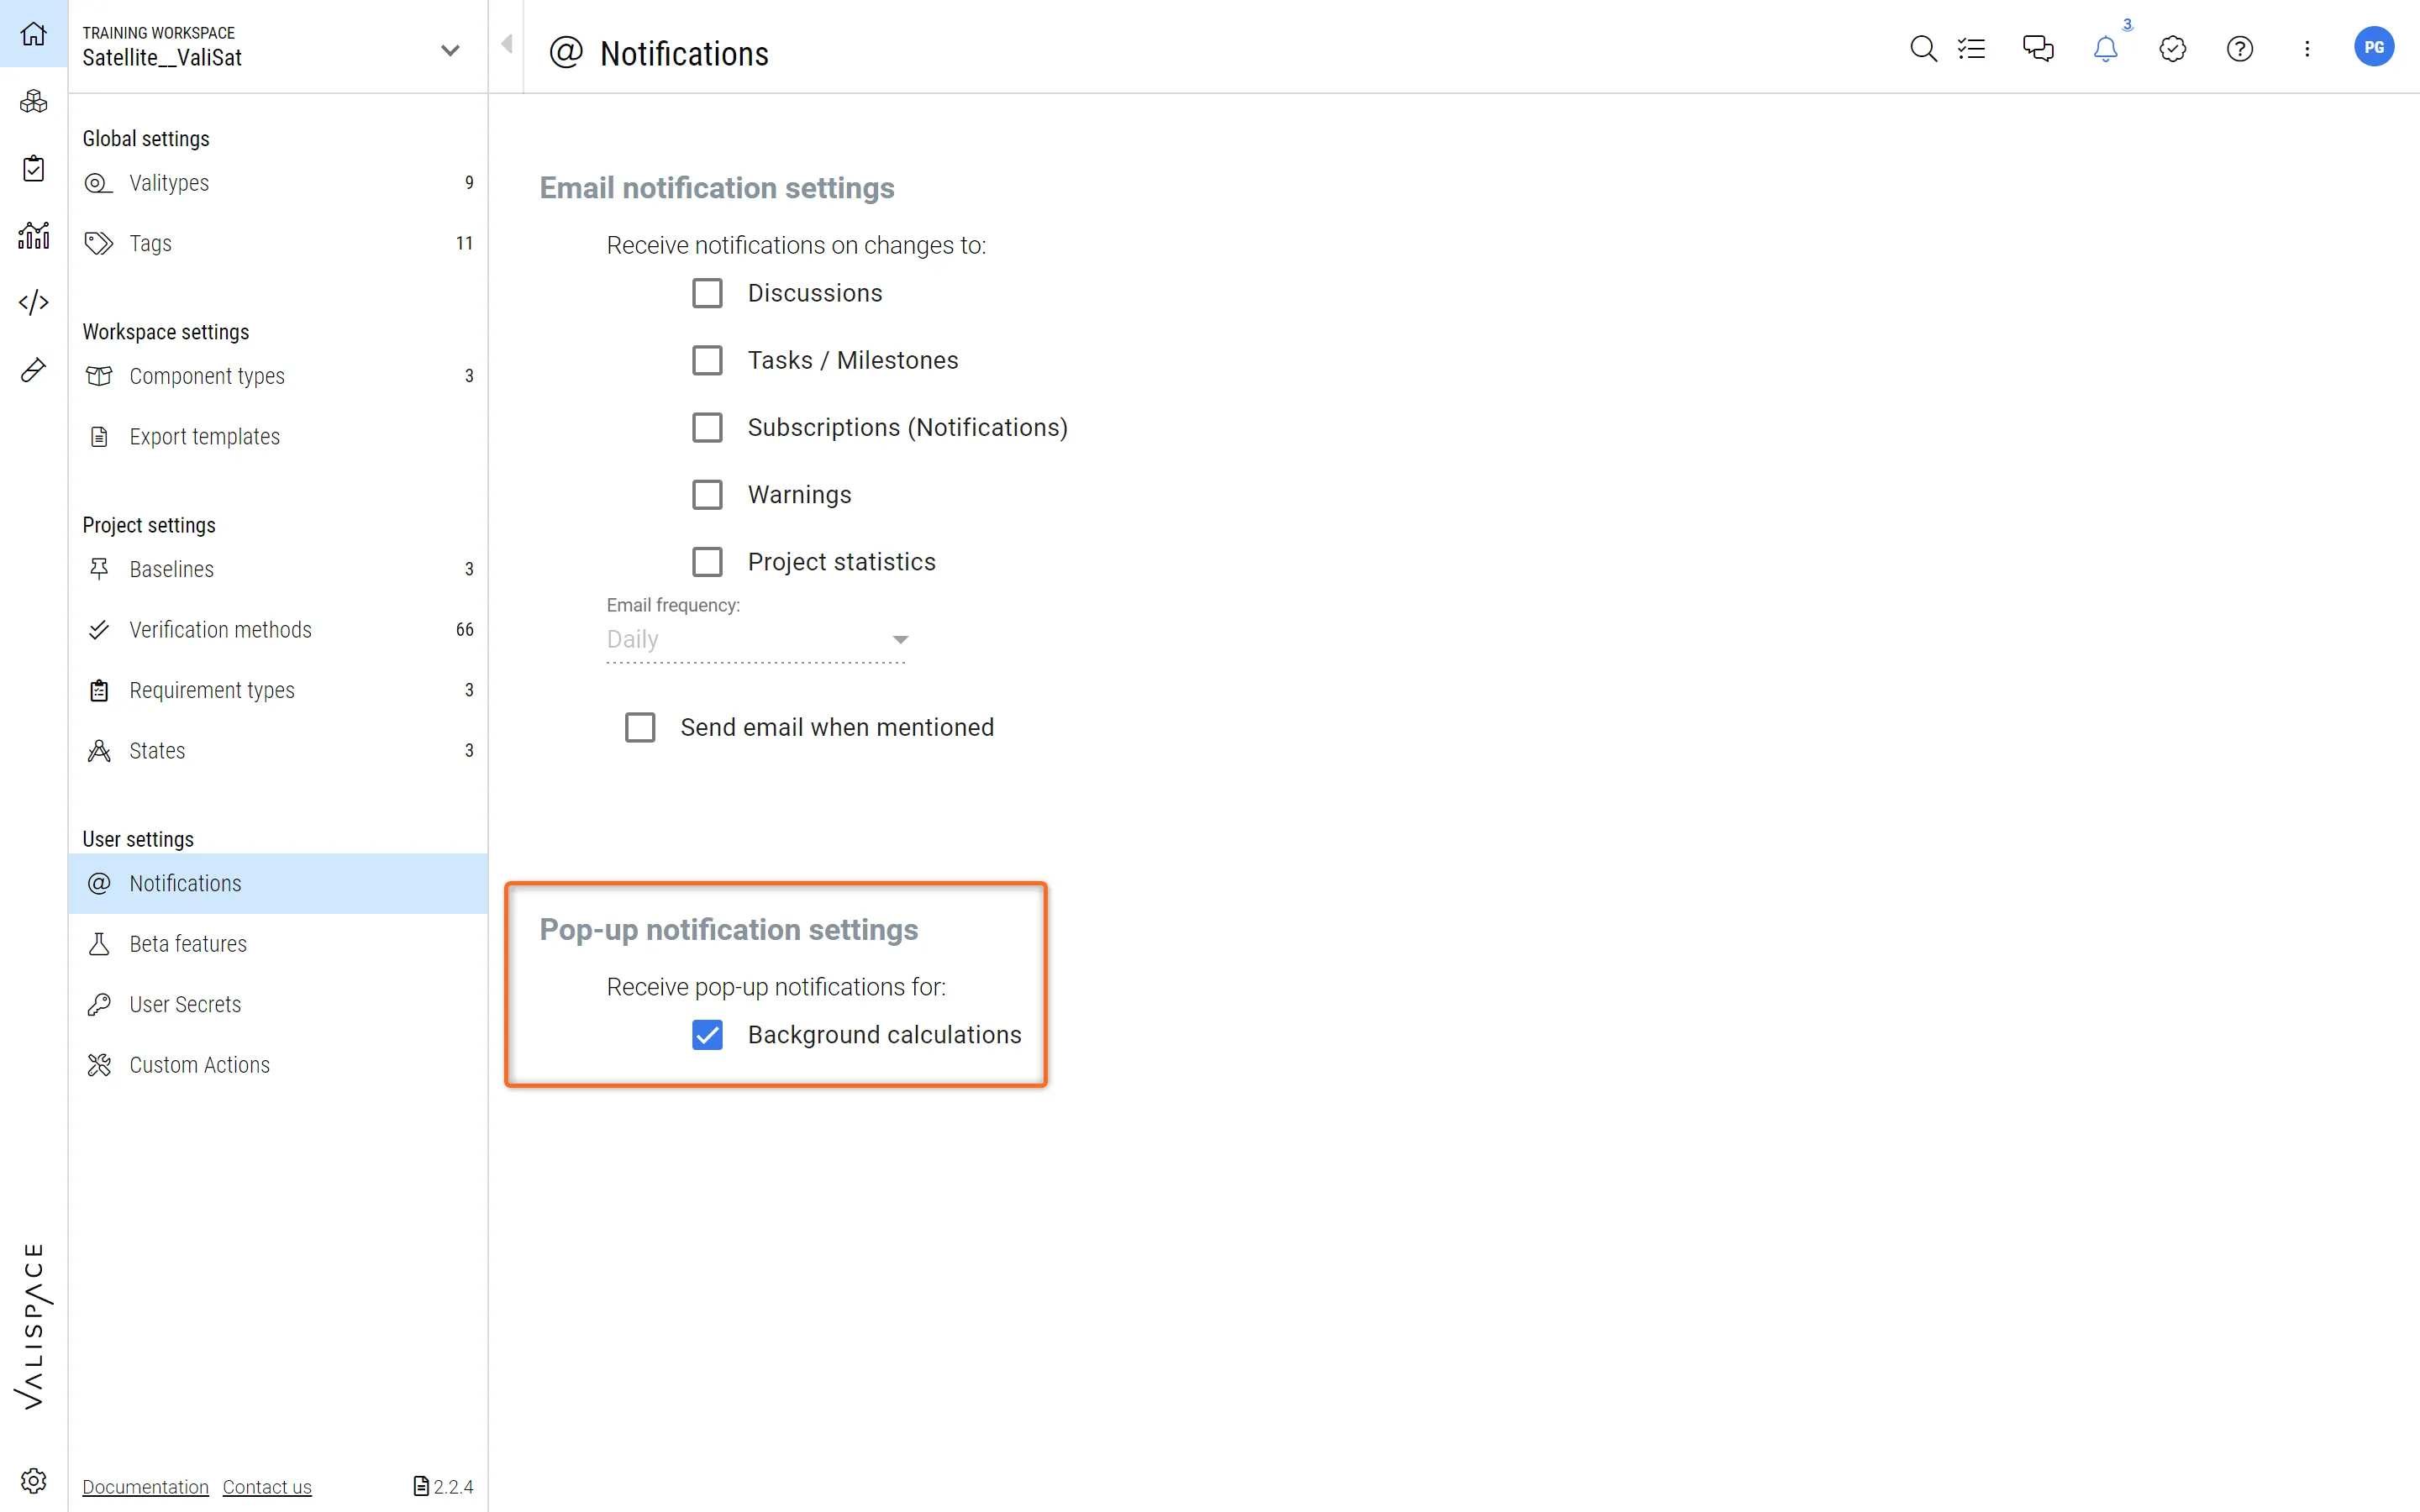Screen dimensions: 2420x1512
Task: Collapse the settings sidebar panel arrow
Action: pyautogui.click(x=507, y=44)
